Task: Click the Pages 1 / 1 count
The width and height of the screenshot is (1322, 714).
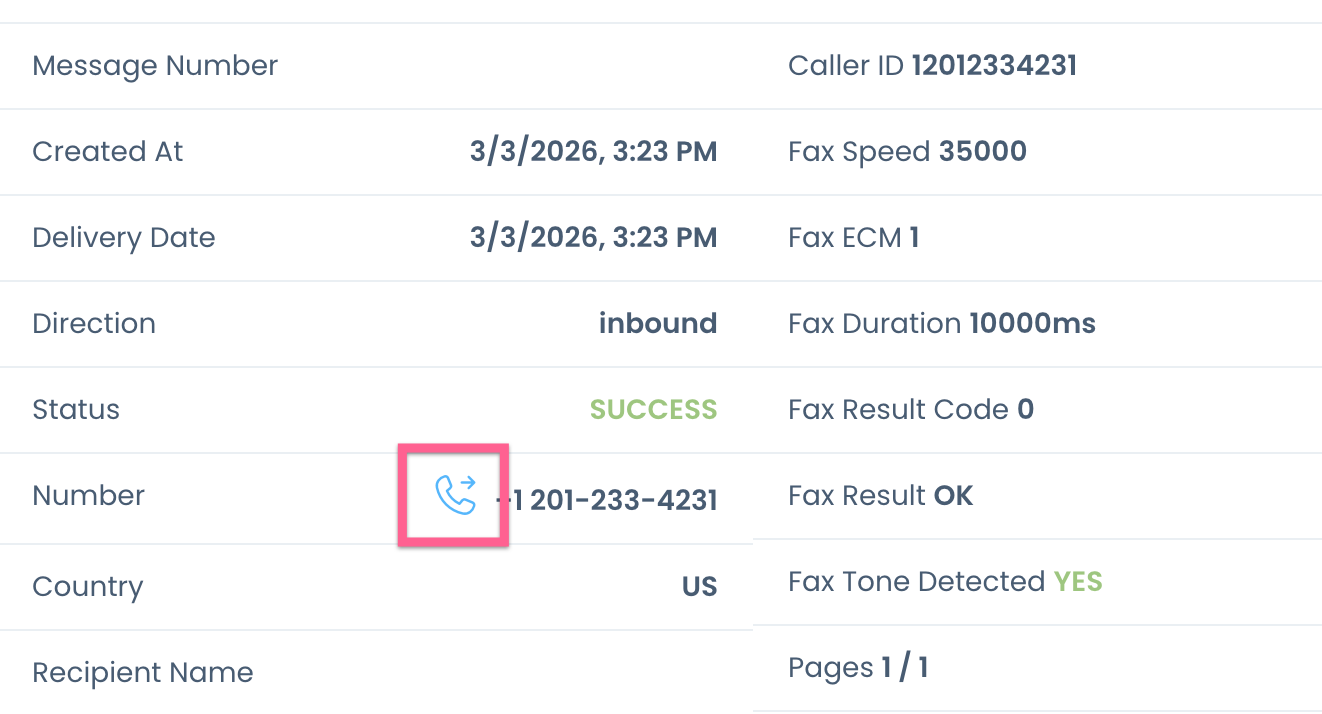Action: pos(904,668)
